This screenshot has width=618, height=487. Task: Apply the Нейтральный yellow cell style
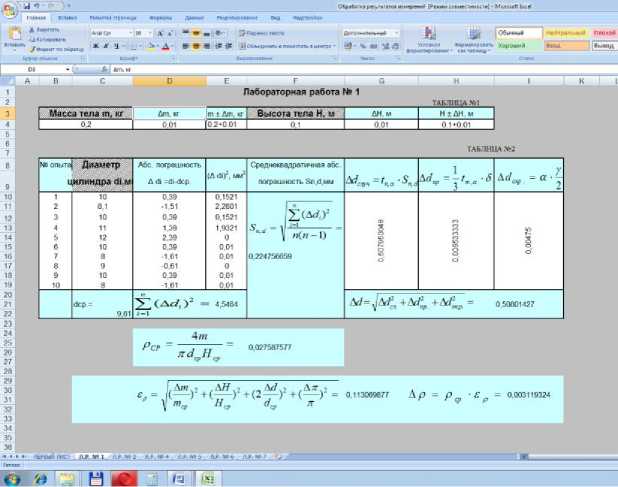564,32
